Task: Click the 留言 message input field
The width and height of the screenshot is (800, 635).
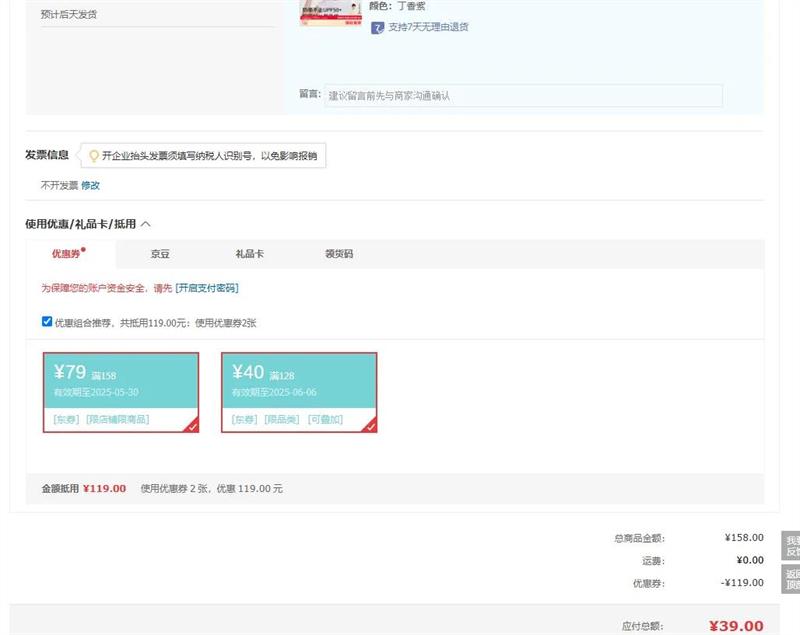Action: (x=522, y=96)
